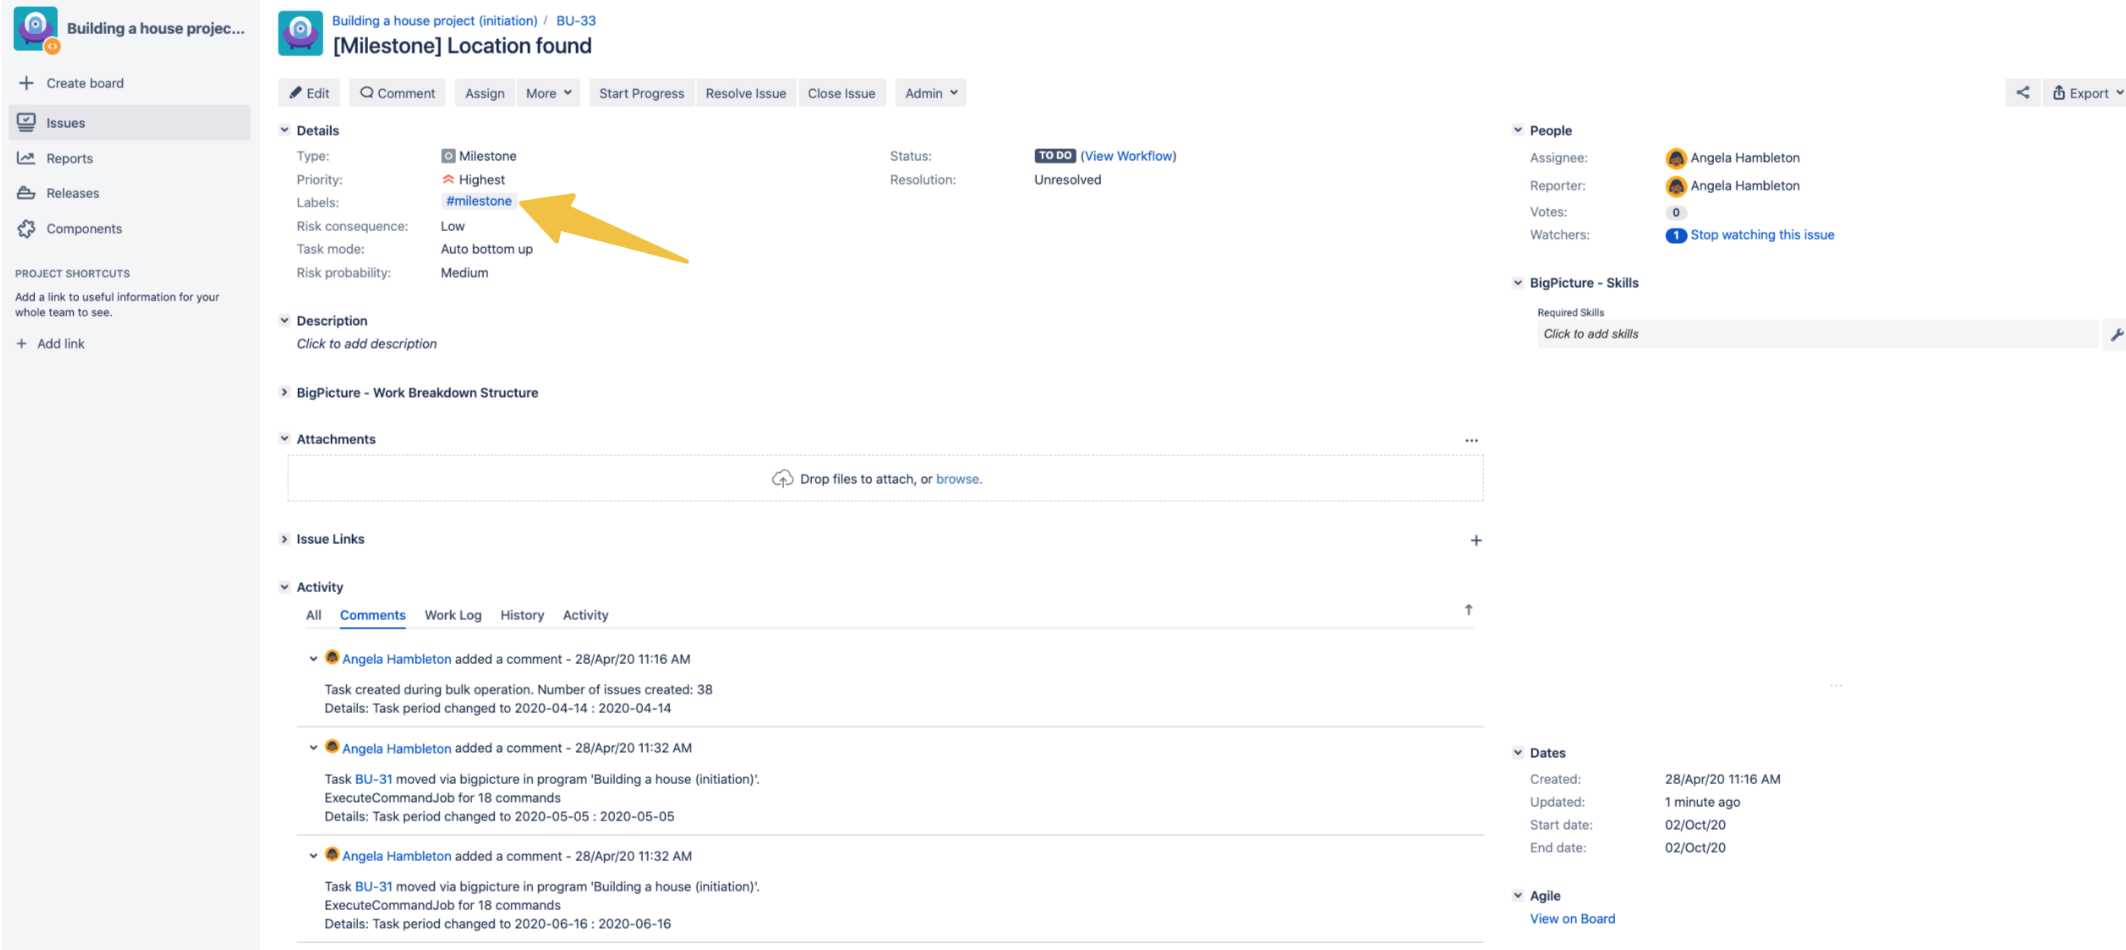Select the Issues icon in the sidebar
This screenshot has width=2126, height=950.
pyautogui.click(x=27, y=122)
